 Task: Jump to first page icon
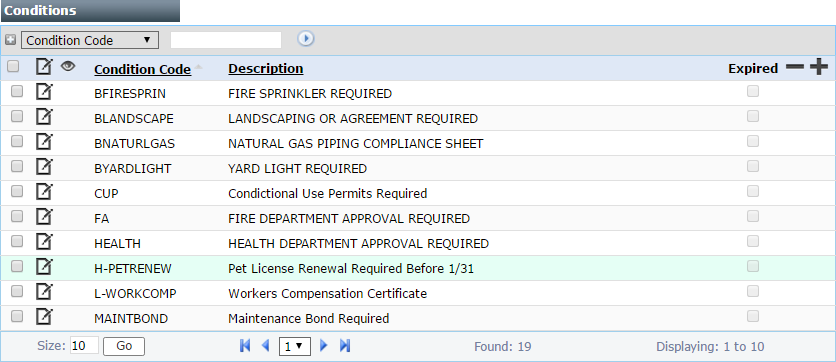pyautogui.click(x=245, y=346)
